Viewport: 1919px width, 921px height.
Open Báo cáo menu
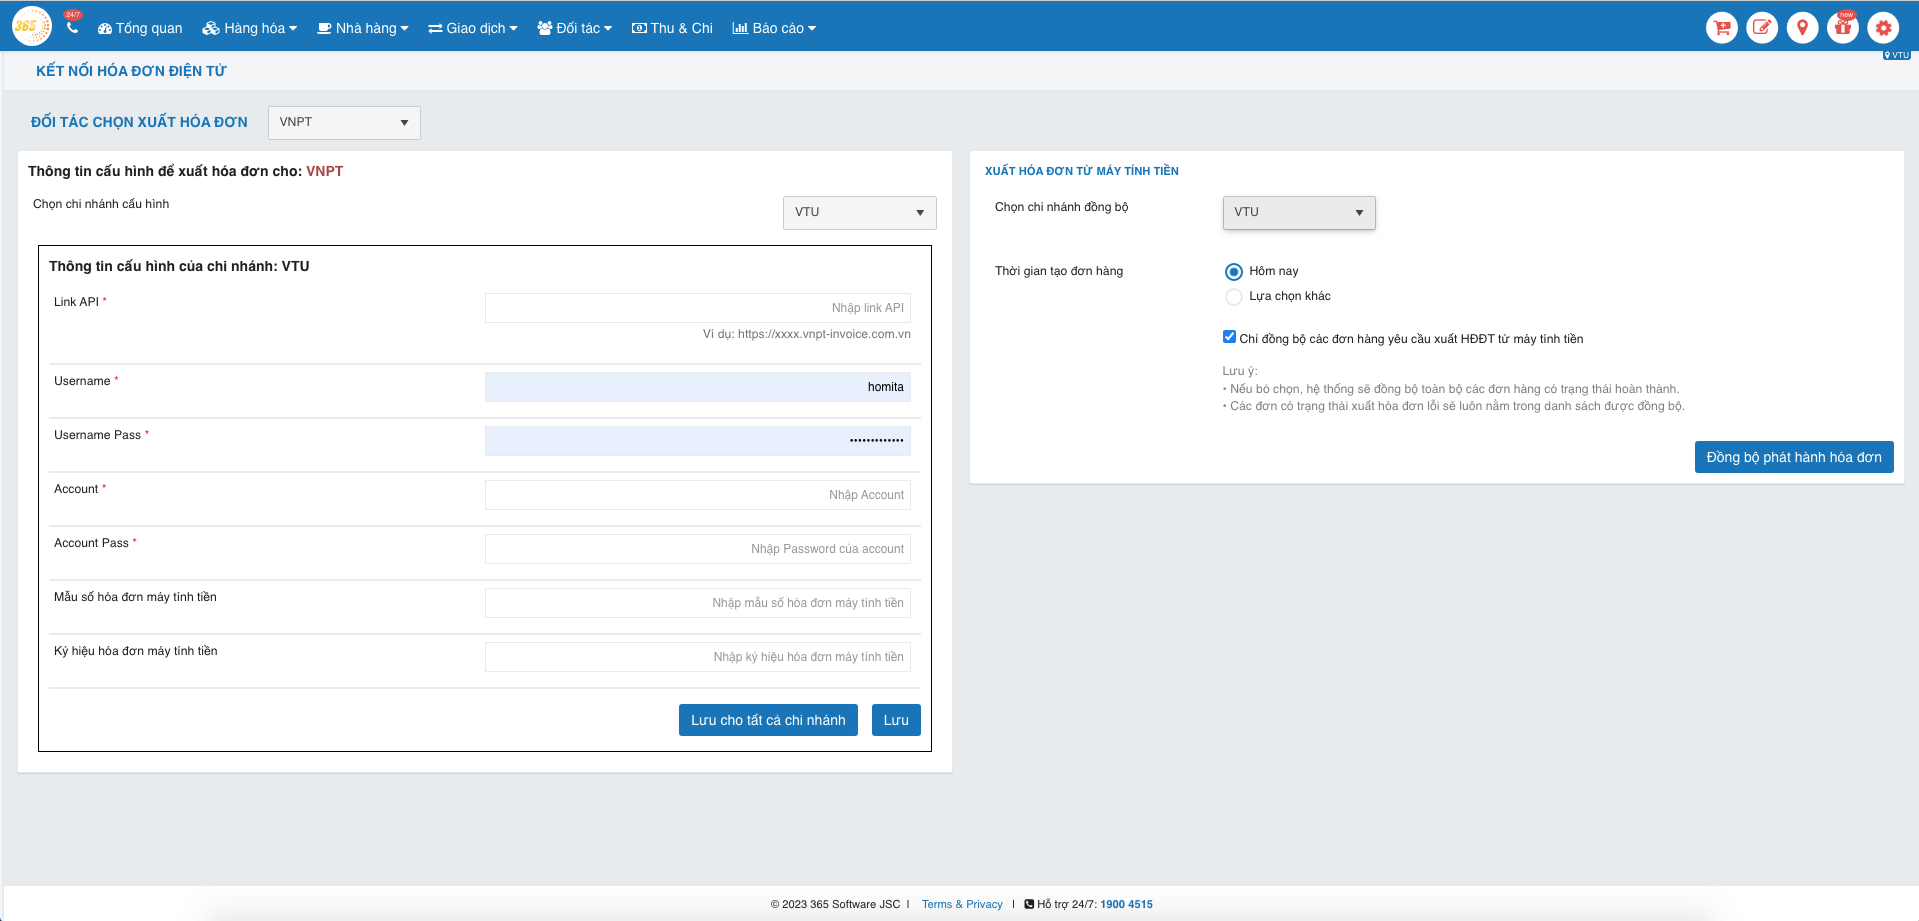(774, 28)
